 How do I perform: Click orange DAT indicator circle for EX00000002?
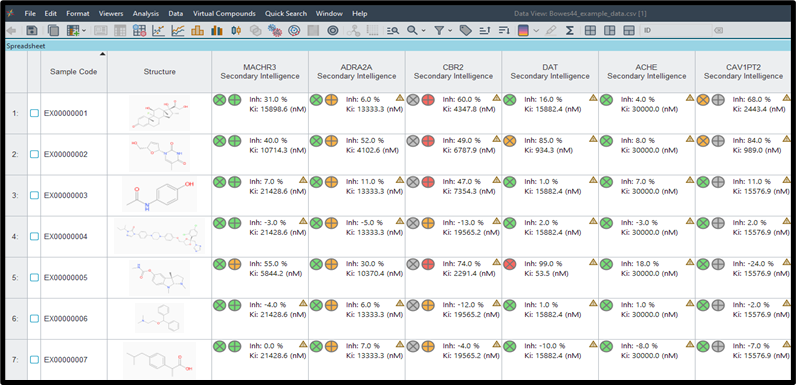(510, 141)
